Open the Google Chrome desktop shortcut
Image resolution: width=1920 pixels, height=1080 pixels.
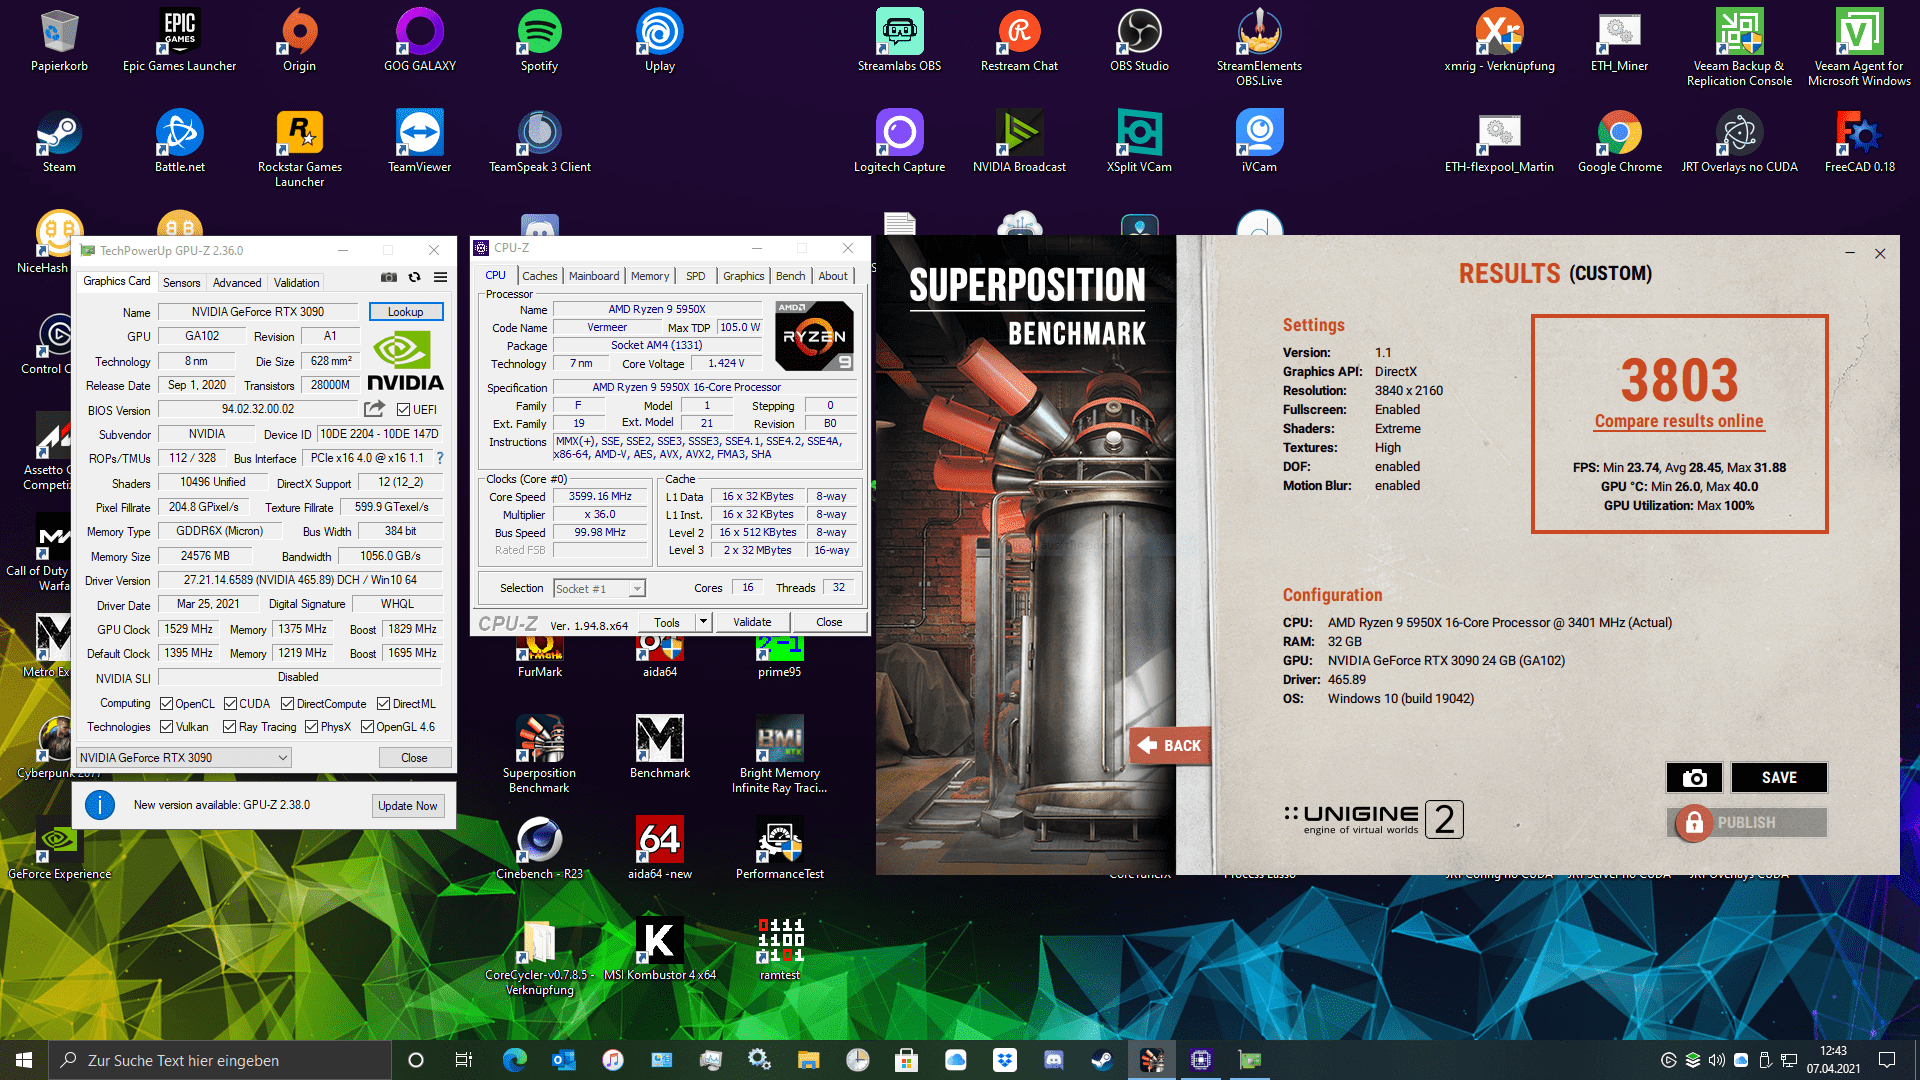pos(1619,142)
